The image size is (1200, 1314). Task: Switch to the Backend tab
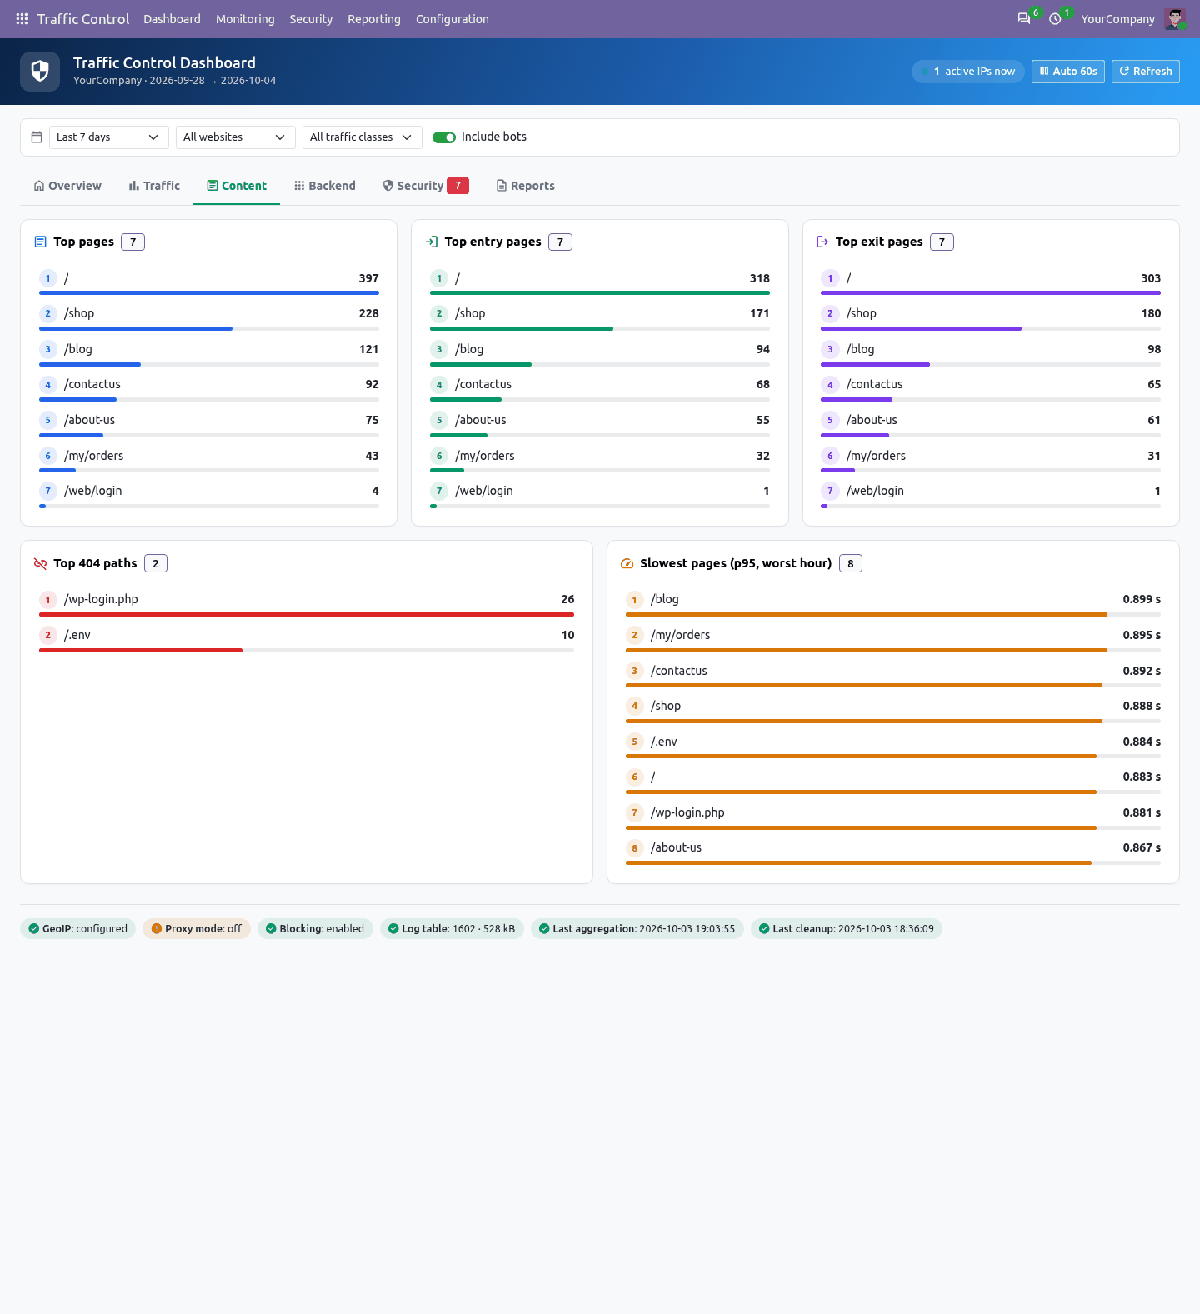[324, 186]
